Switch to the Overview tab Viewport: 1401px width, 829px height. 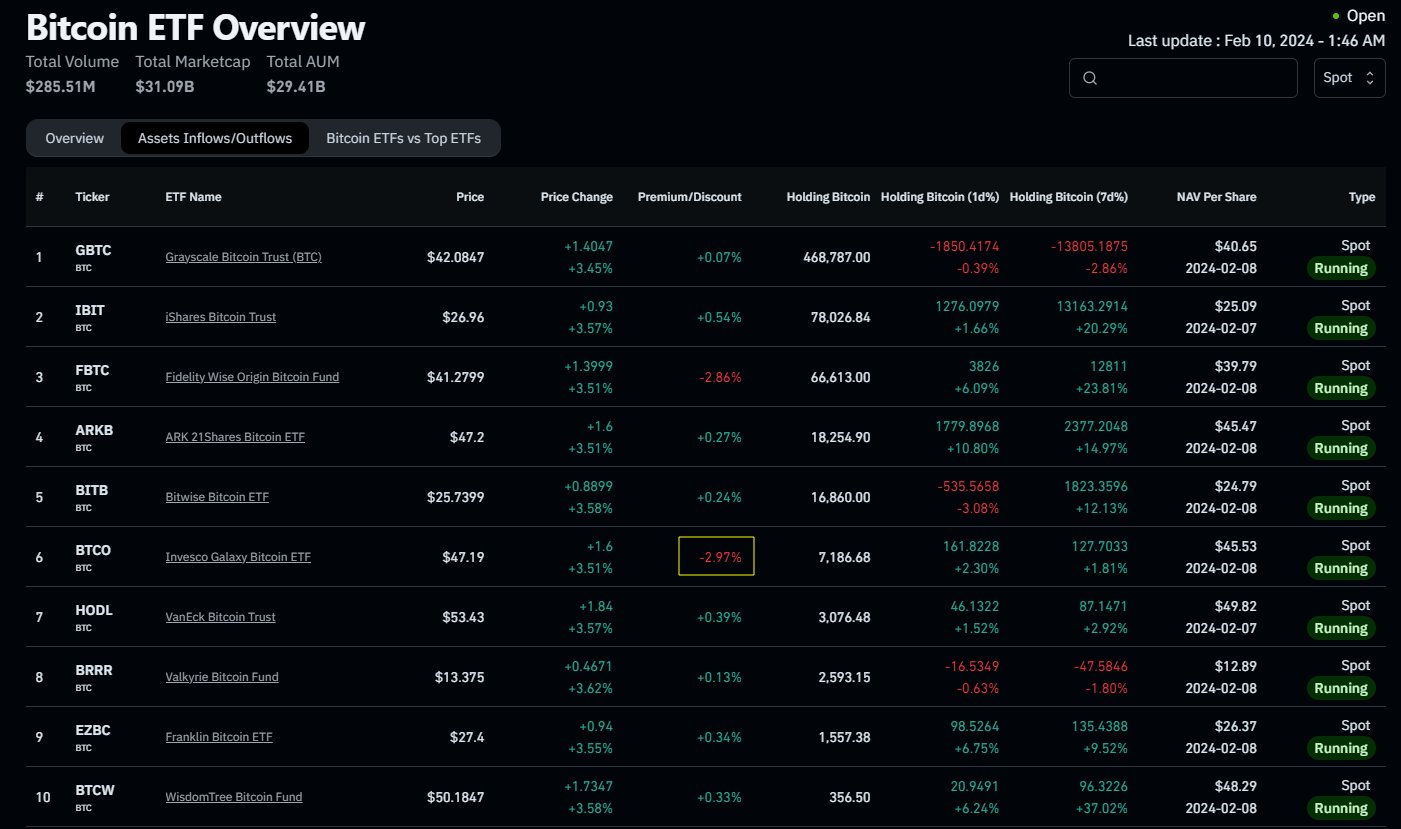coord(74,138)
